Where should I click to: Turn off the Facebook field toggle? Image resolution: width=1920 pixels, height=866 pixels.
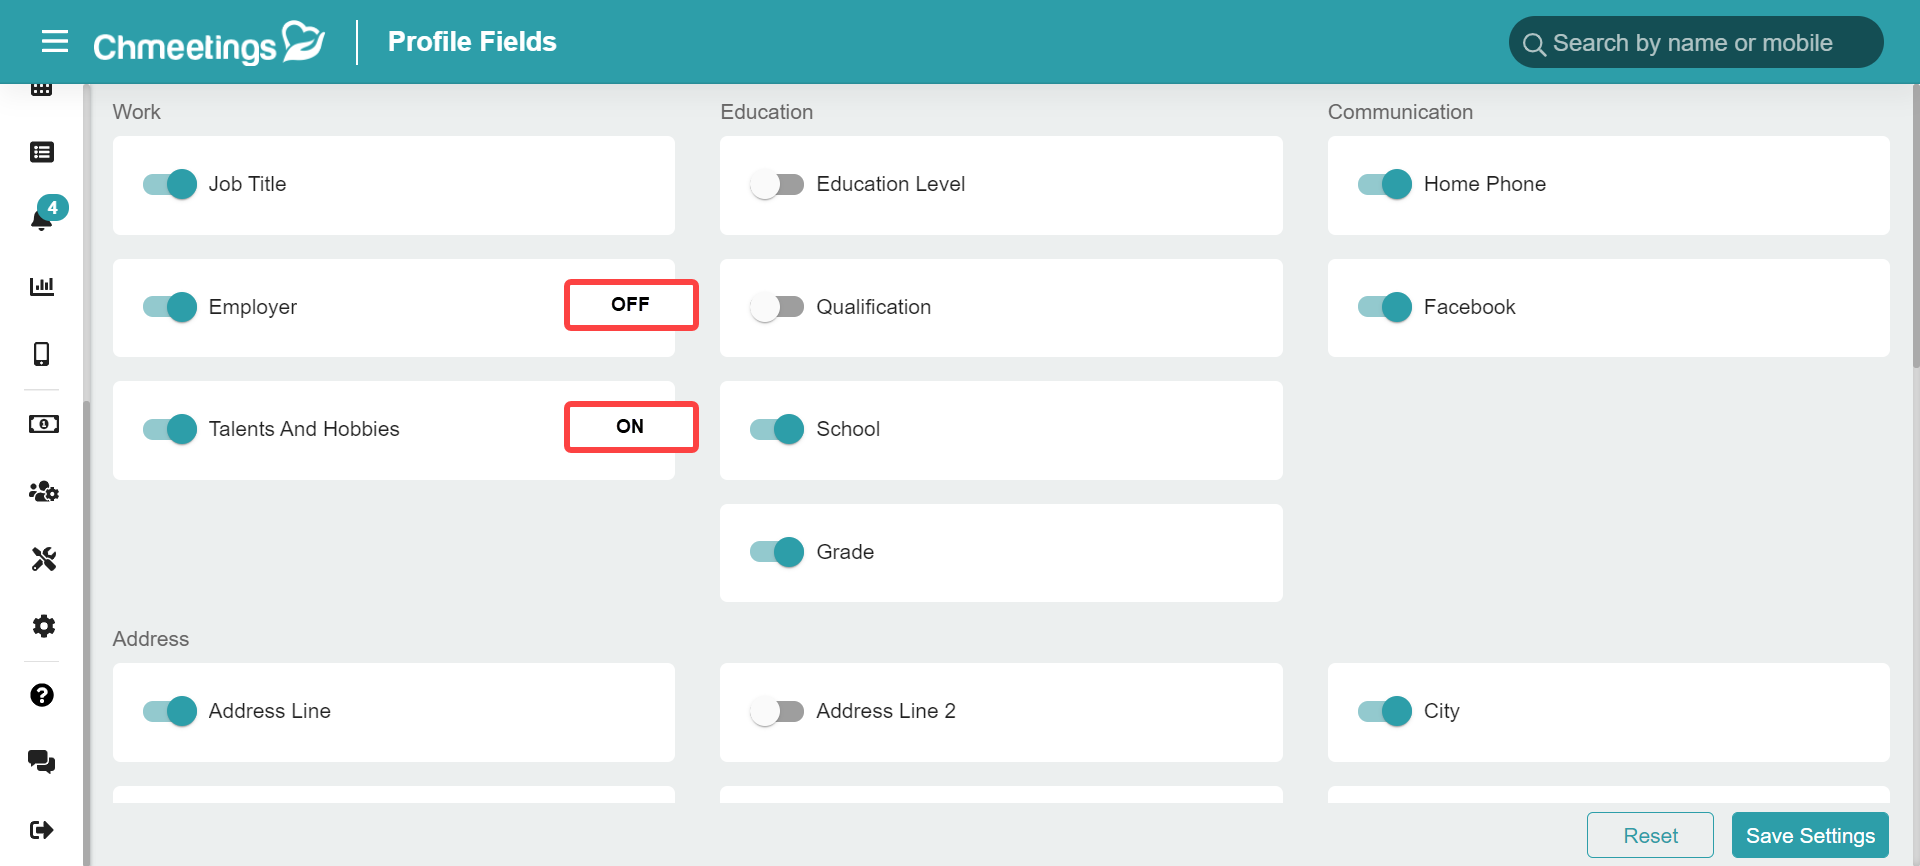(x=1385, y=307)
